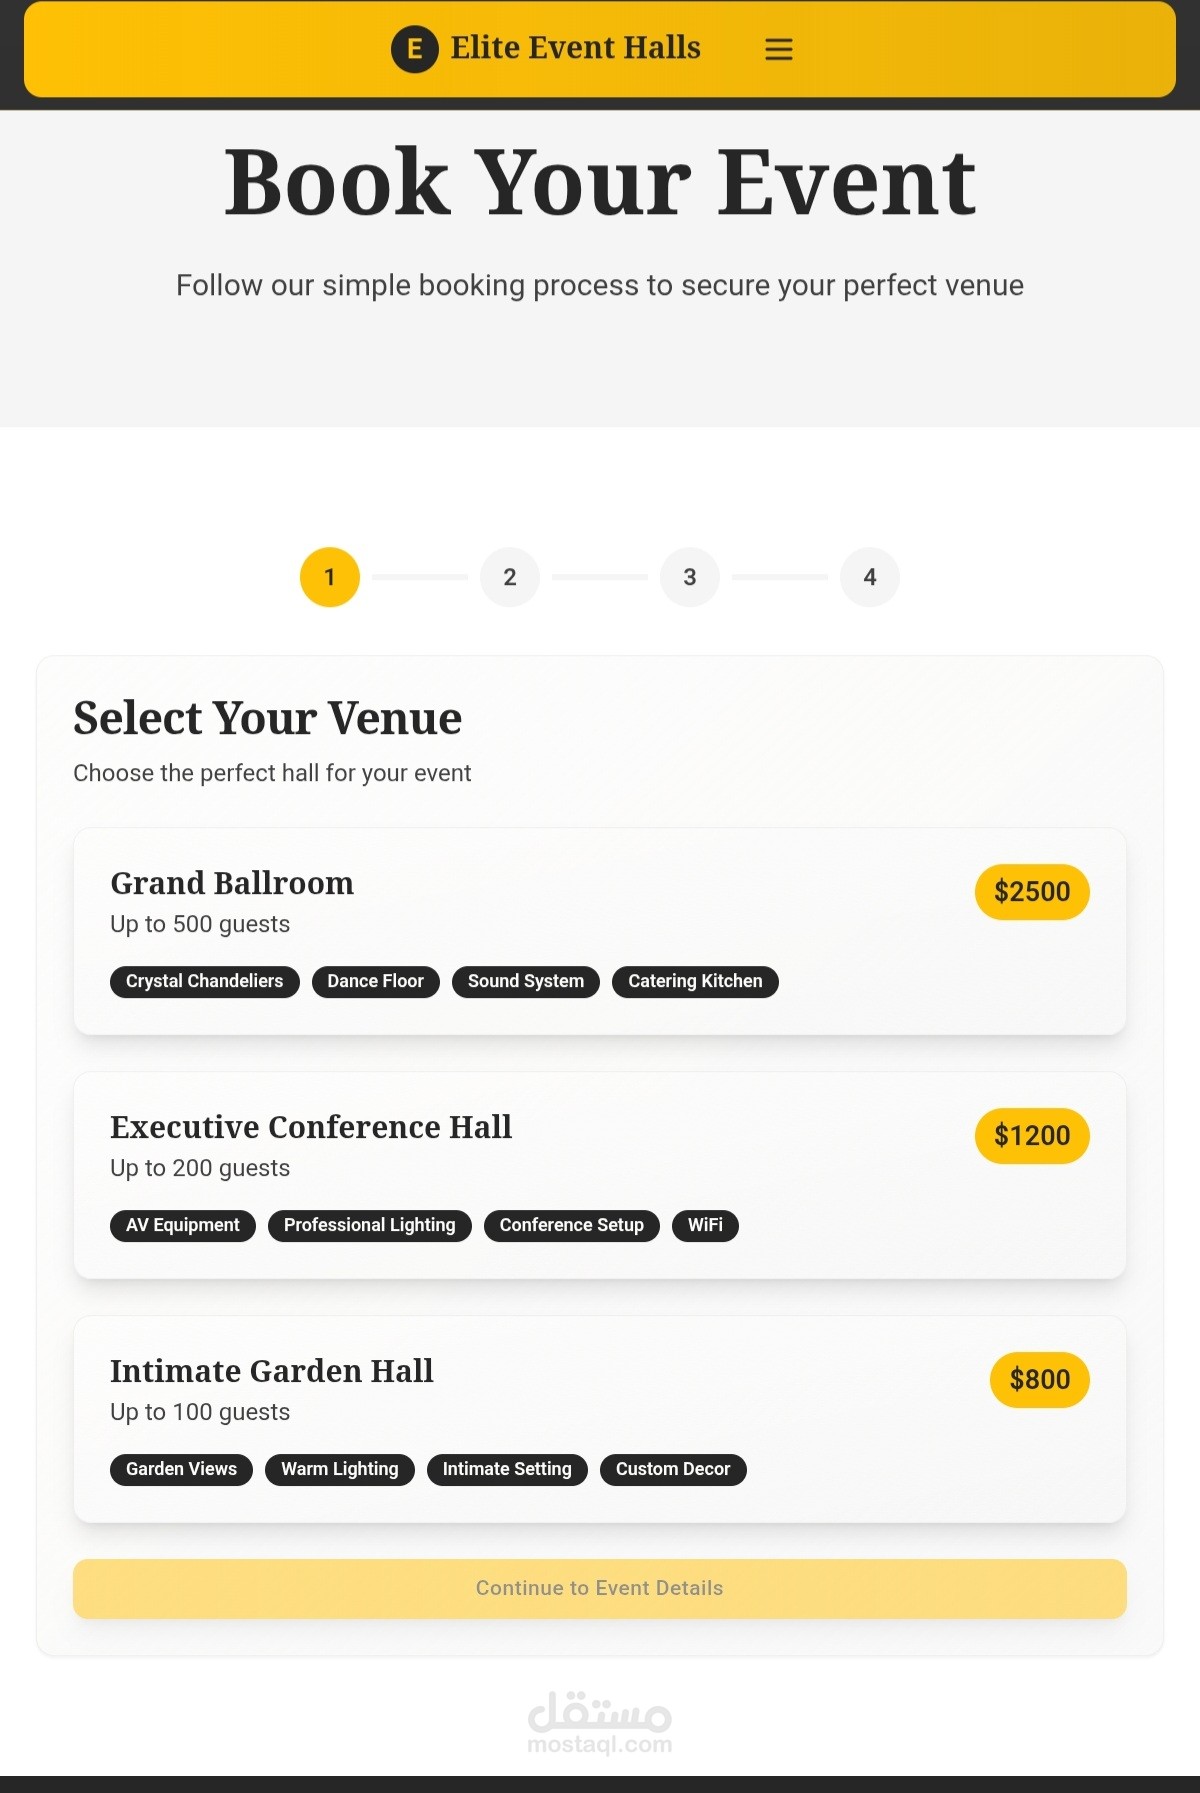This screenshot has height=1793, width=1200.
Task: Click the Custom Decor tag
Action: (673, 1470)
